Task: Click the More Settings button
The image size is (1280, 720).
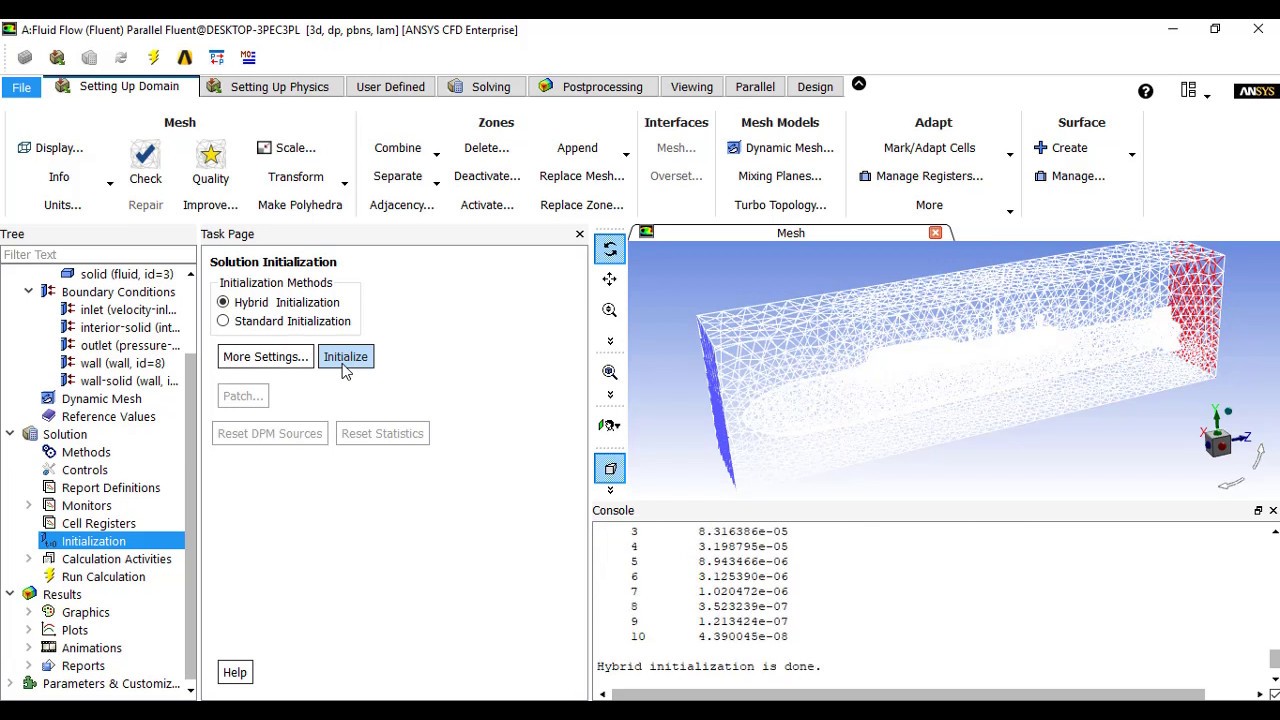Action: (265, 357)
